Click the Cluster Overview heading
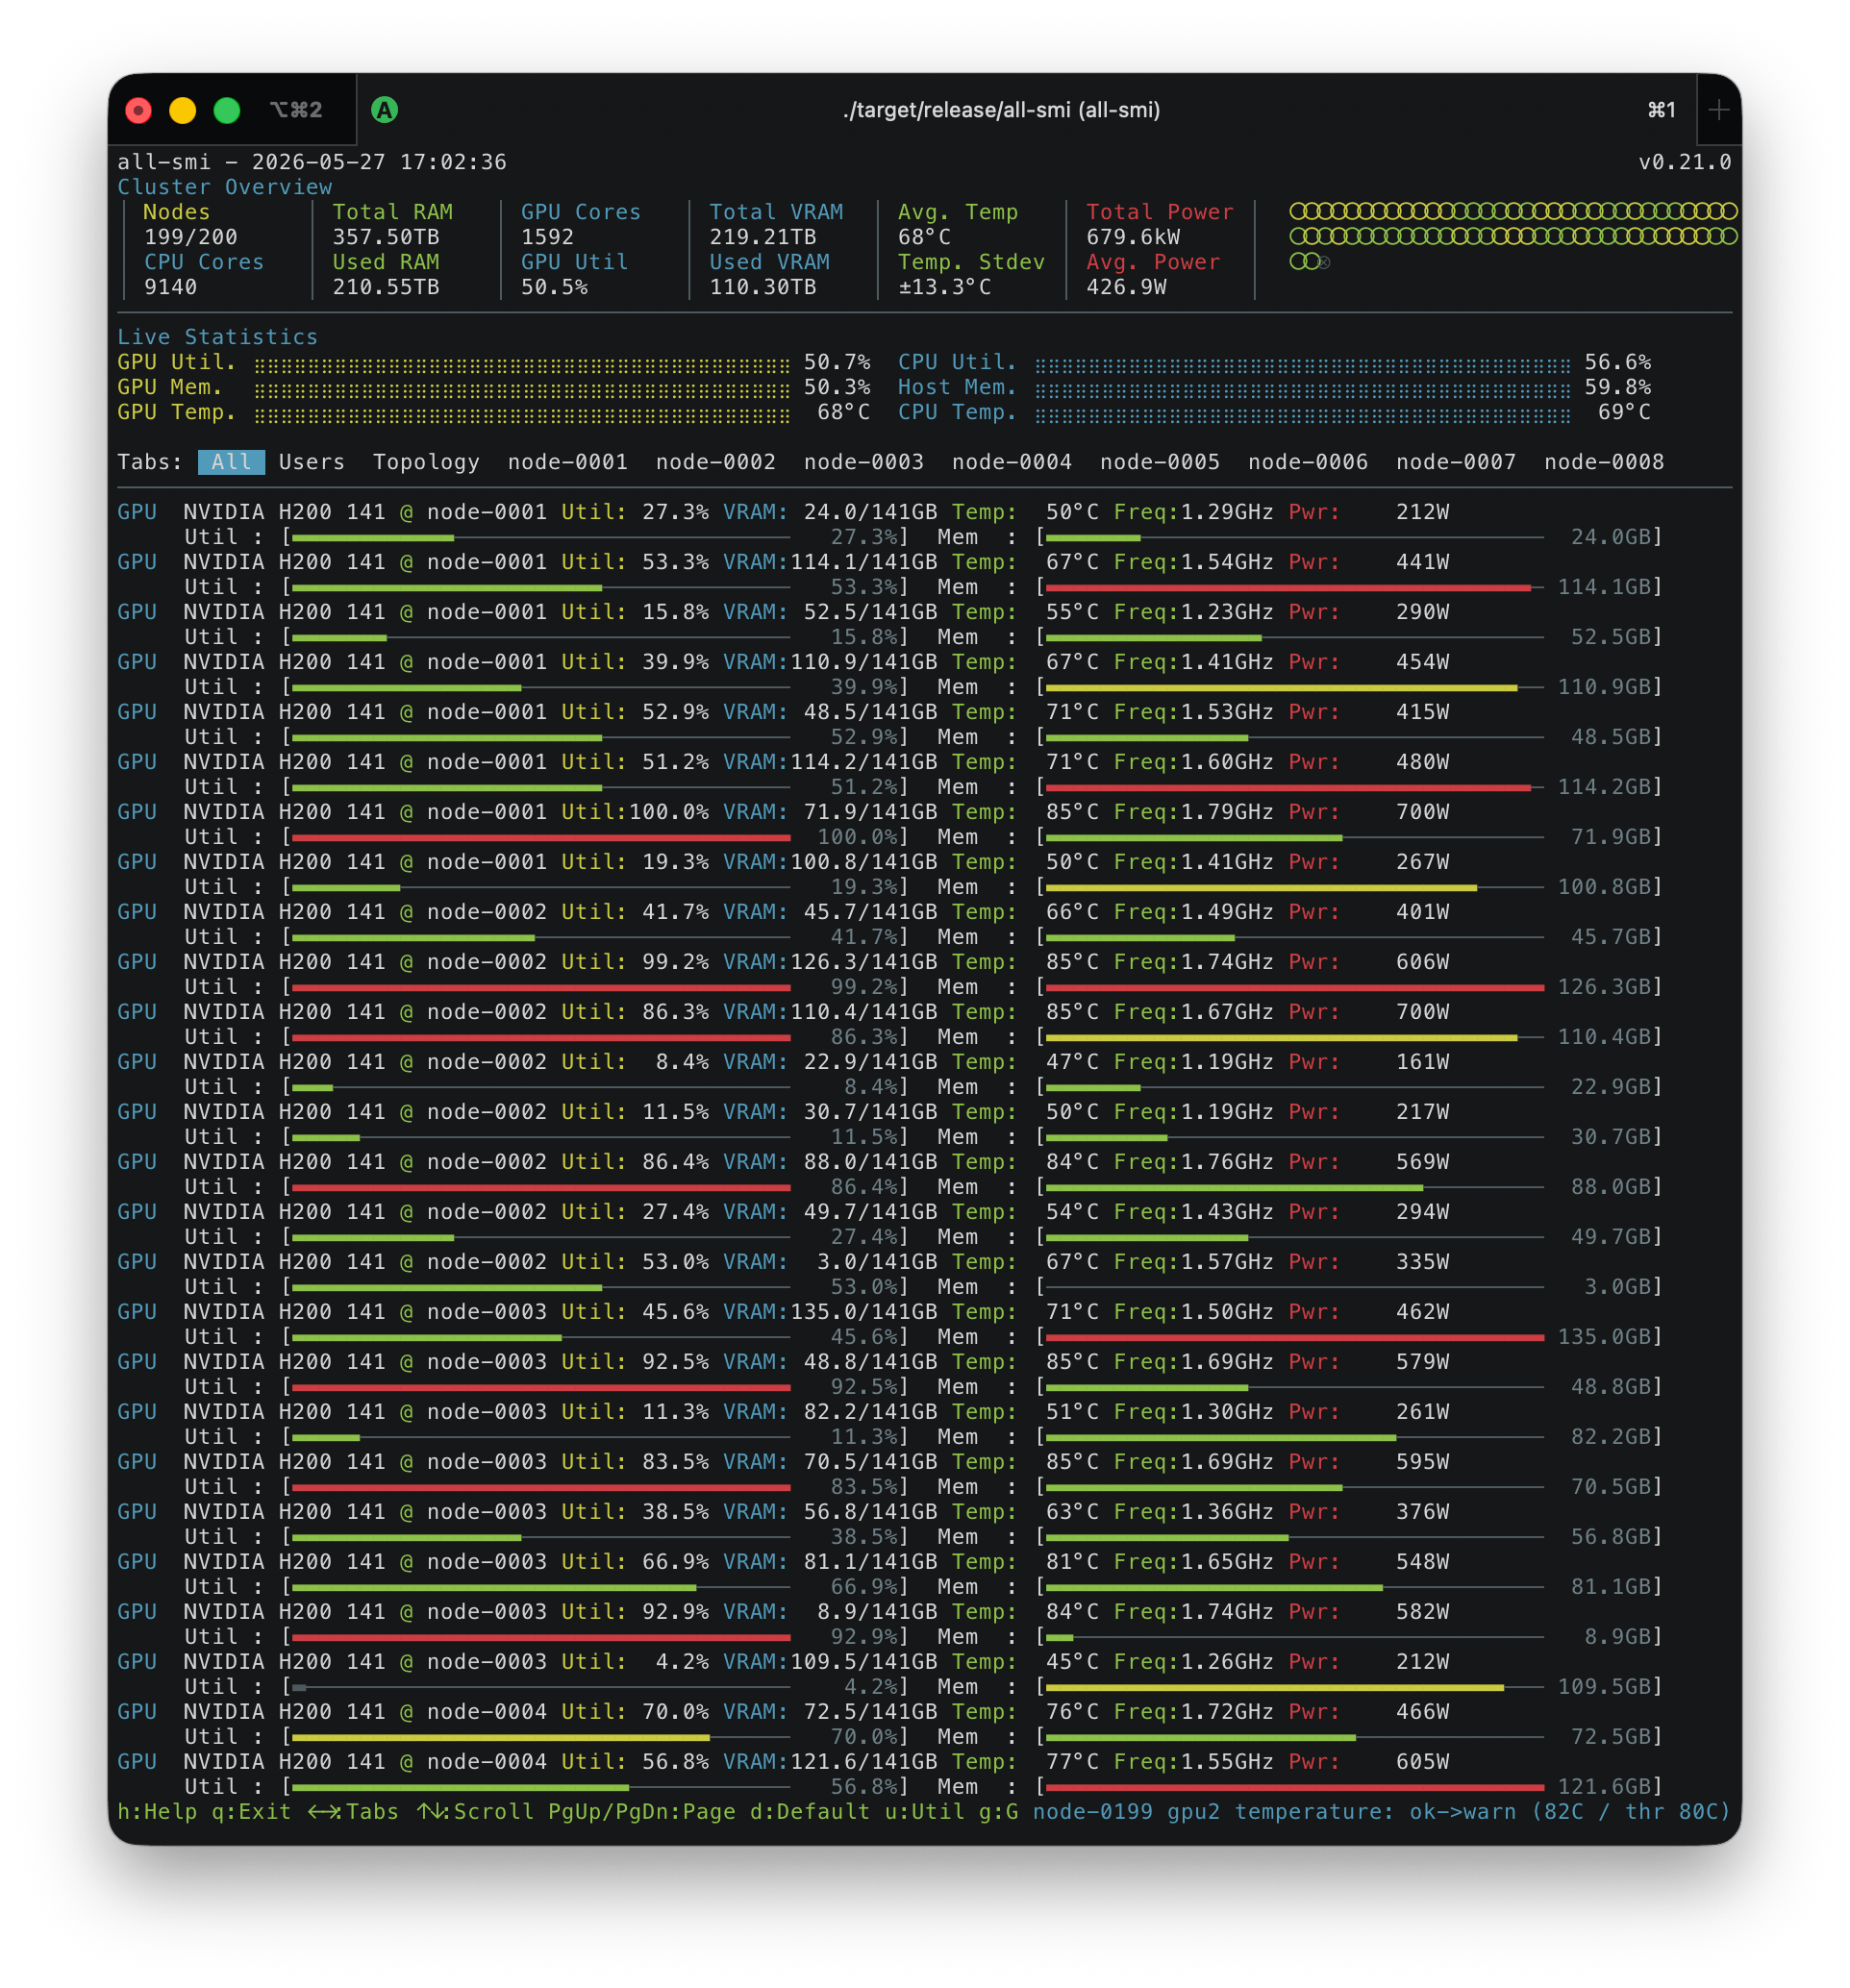Screen dimensions: 1850x1988 225,187
